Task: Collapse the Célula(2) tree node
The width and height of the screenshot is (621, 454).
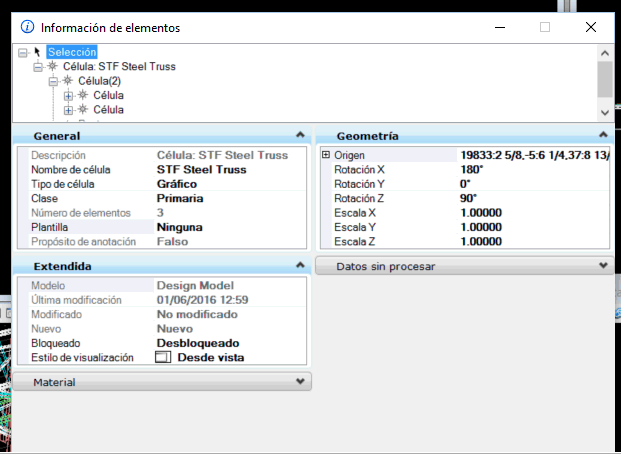Action: (x=53, y=82)
